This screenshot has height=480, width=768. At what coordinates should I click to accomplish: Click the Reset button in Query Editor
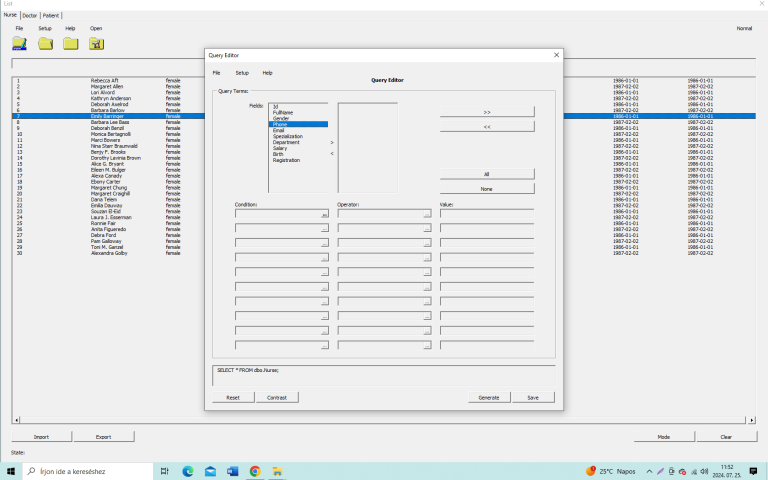point(233,397)
